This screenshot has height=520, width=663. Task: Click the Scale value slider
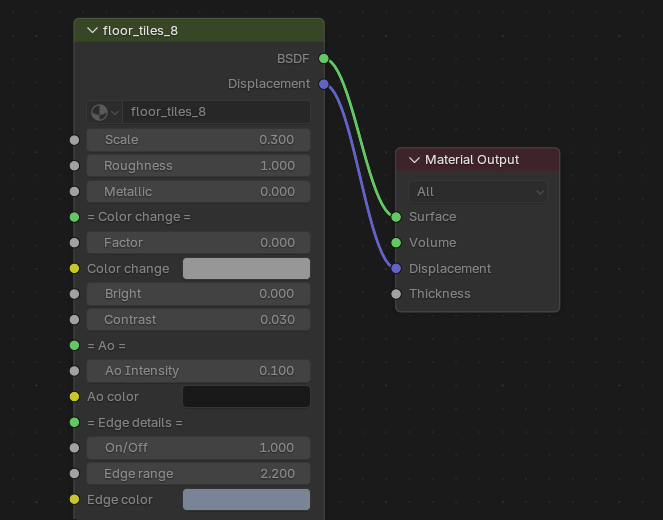tap(198, 140)
